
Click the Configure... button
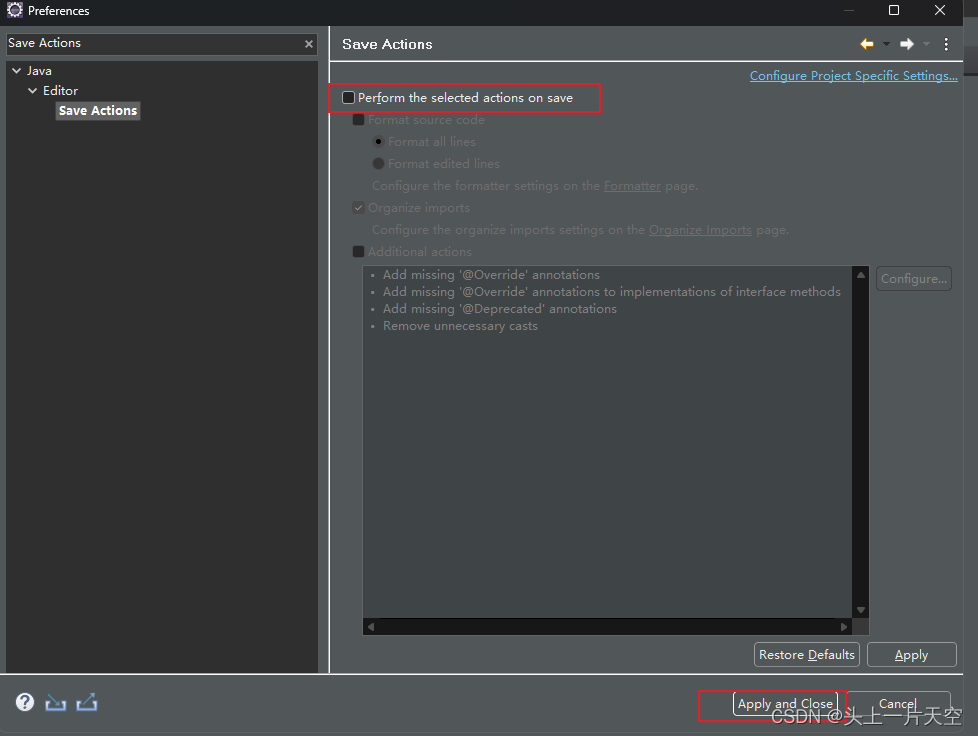click(913, 279)
